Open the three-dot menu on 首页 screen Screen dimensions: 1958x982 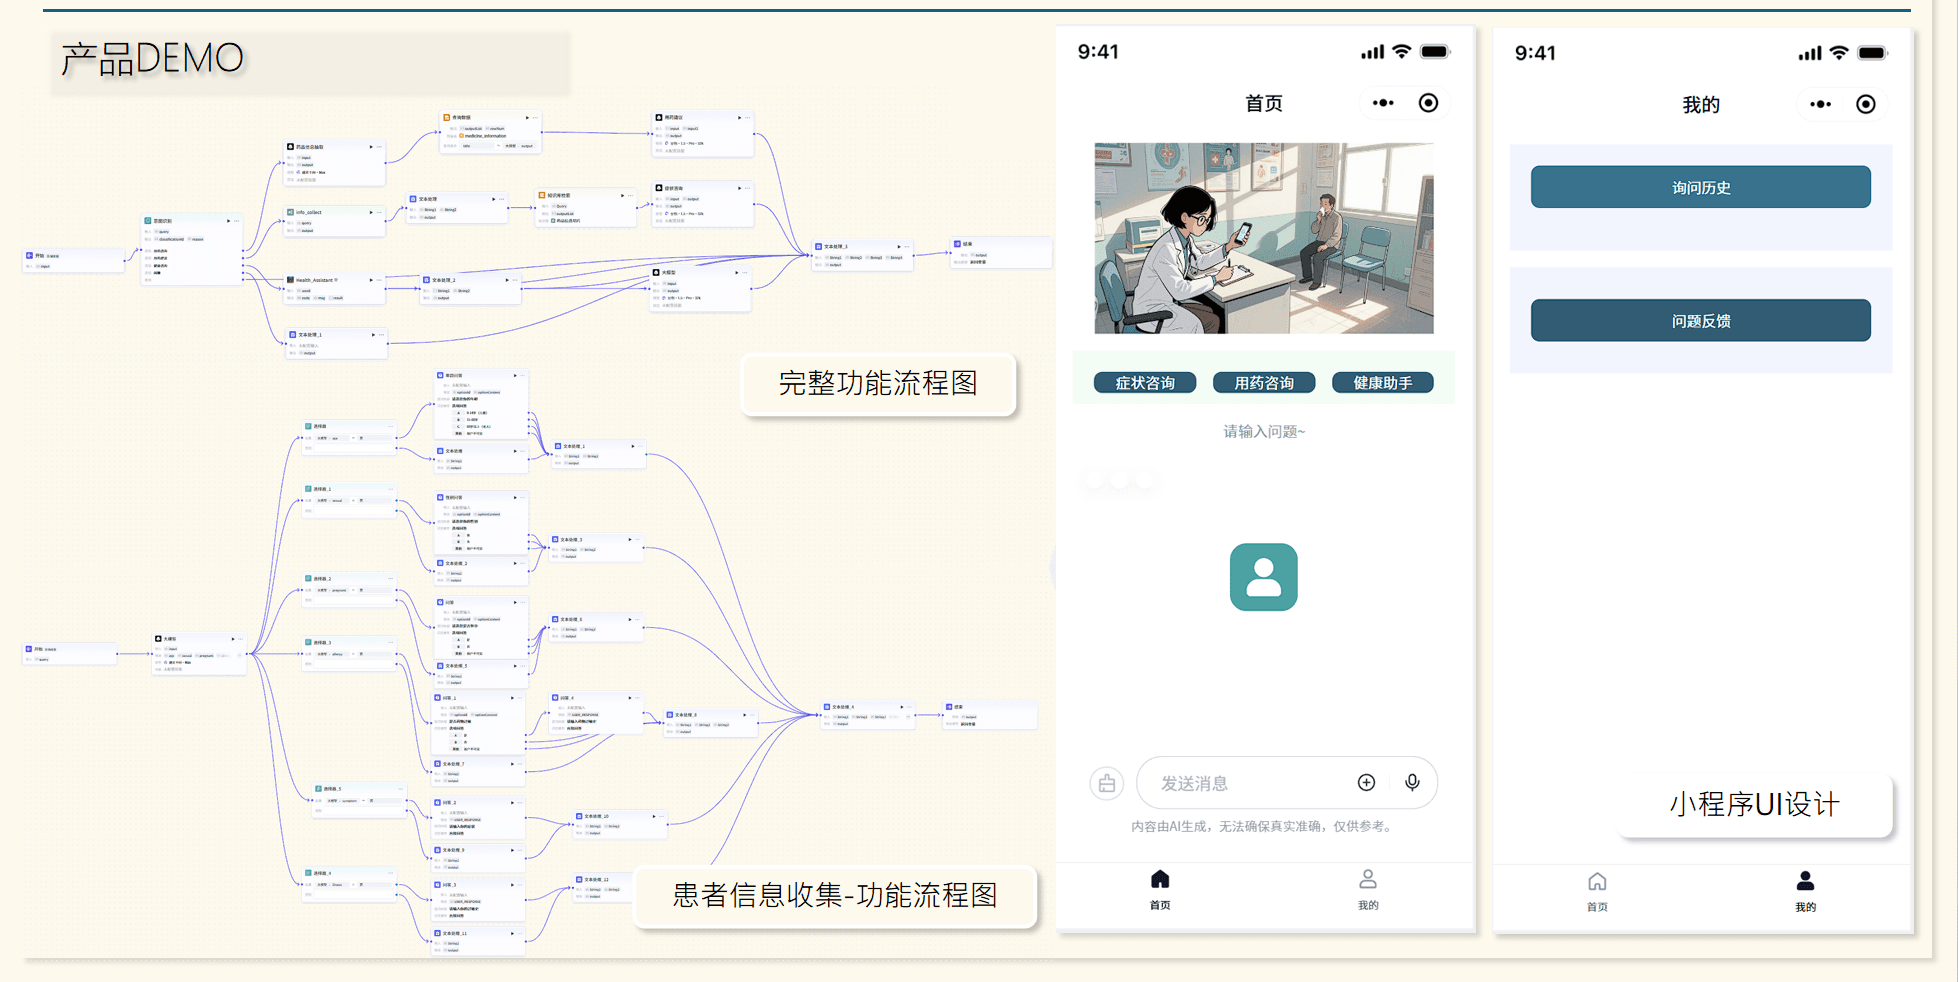1383,103
